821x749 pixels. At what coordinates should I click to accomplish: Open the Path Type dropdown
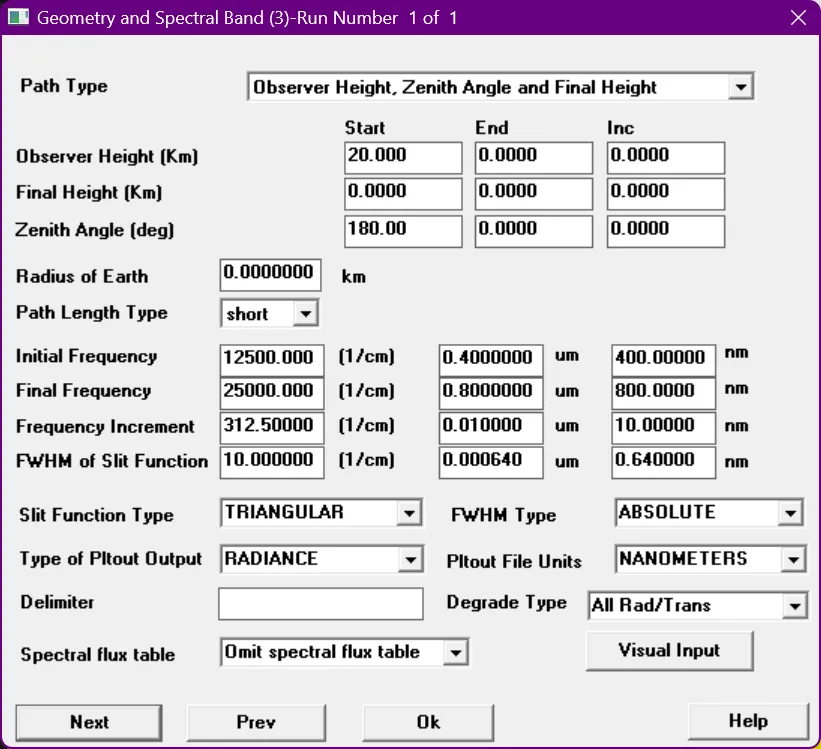[740, 88]
